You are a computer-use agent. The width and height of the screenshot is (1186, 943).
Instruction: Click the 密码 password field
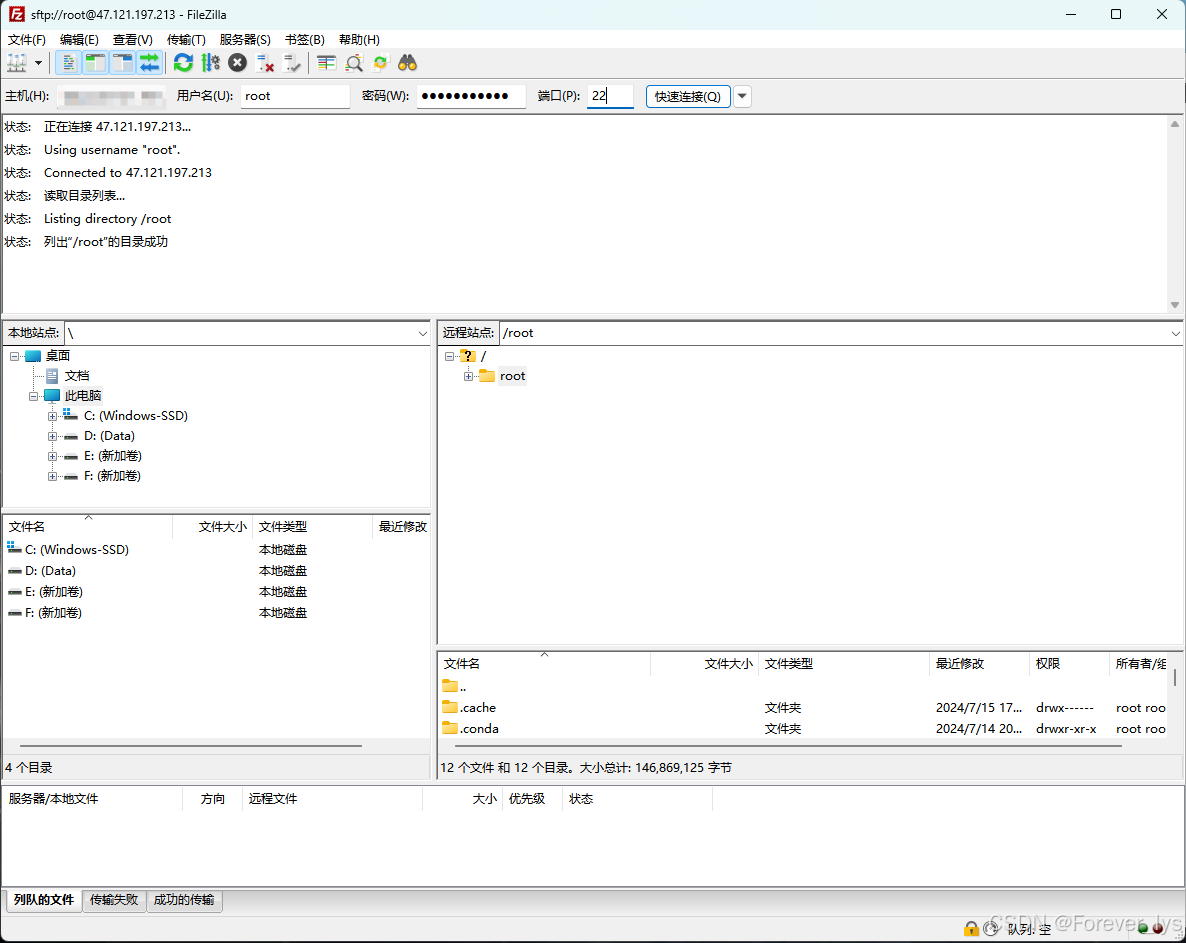click(470, 96)
